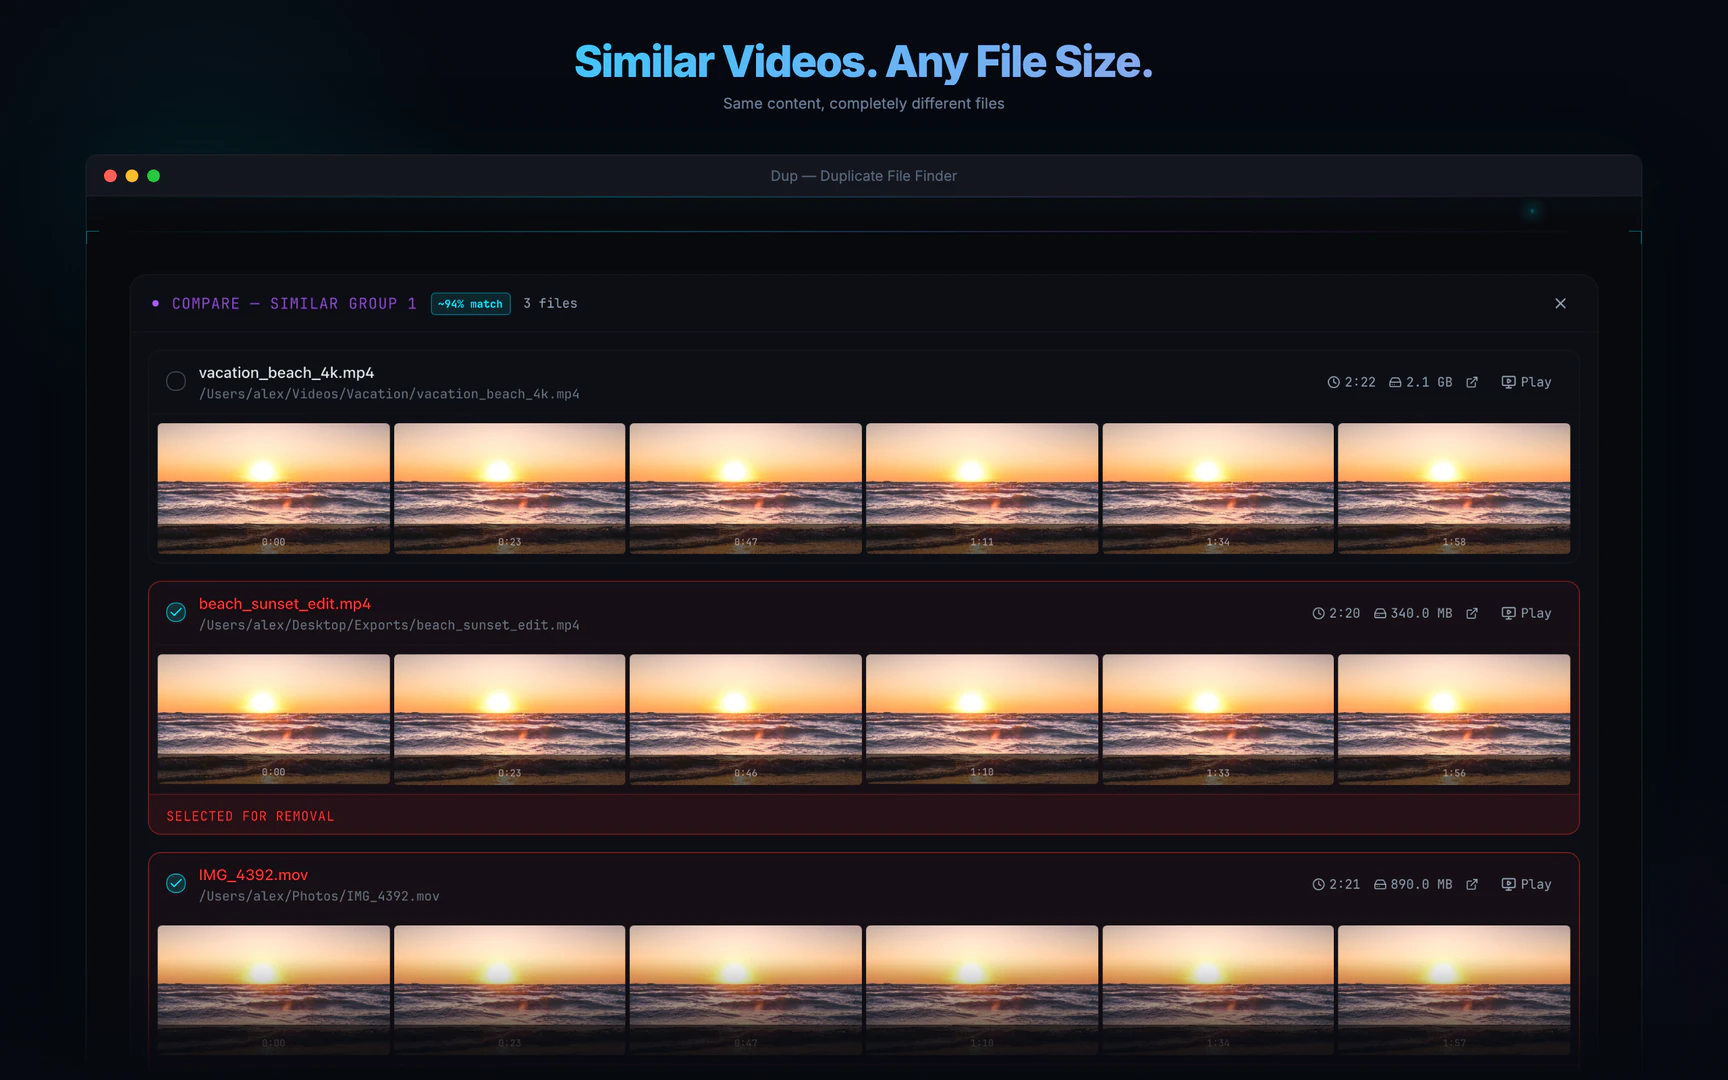Open the file path of IMG_4392.mov
Image resolution: width=1728 pixels, height=1080 pixels.
tap(318, 895)
